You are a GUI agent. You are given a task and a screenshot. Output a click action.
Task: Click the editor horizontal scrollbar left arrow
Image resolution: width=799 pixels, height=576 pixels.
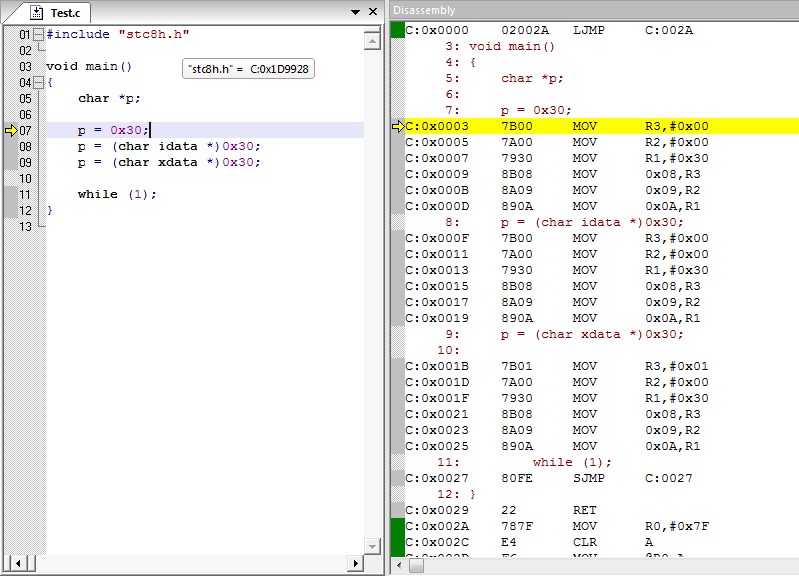click(x=18, y=563)
